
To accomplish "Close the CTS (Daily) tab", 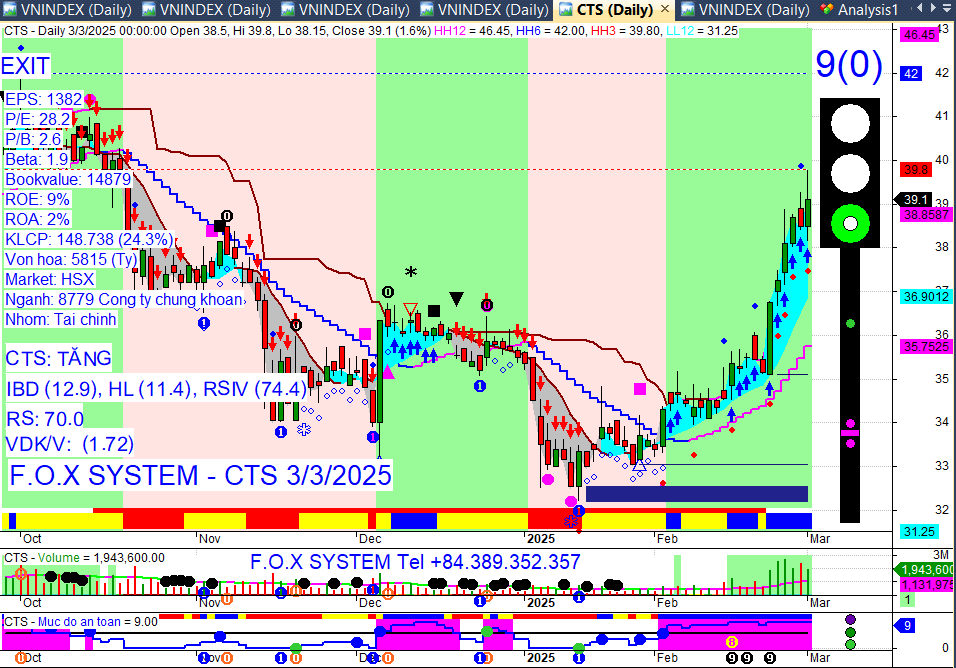I will (665, 9).
